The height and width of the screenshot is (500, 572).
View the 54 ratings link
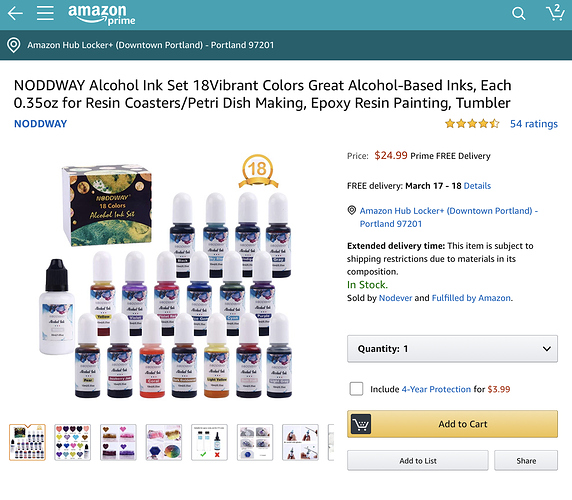pyautogui.click(x=534, y=124)
